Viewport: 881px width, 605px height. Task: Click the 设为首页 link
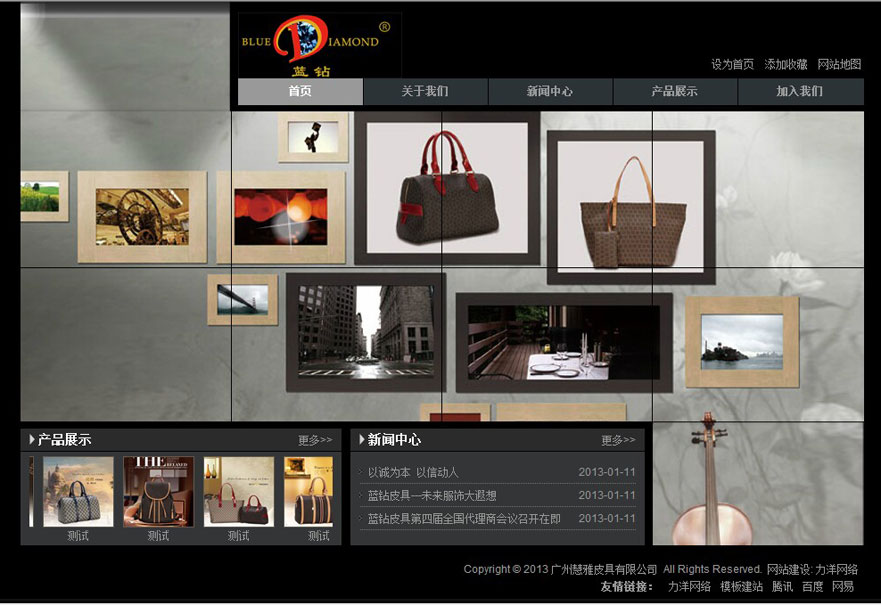point(732,64)
